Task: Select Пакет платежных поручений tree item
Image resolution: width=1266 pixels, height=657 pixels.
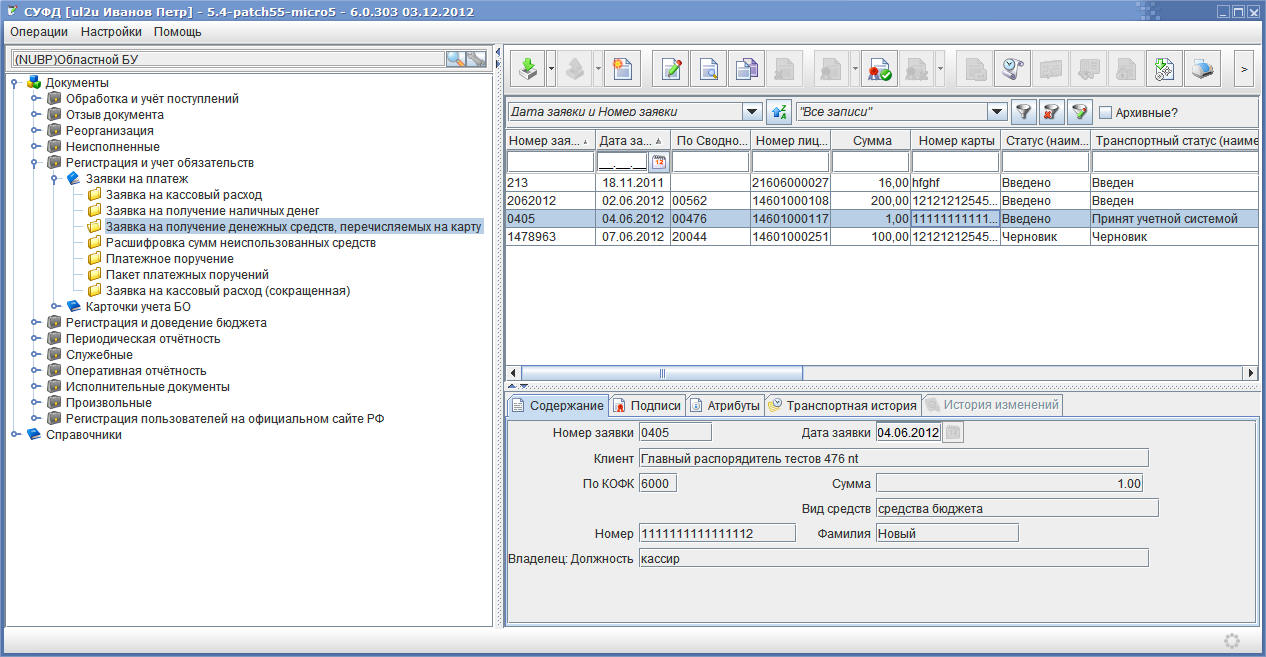Action: click(x=187, y=275)
